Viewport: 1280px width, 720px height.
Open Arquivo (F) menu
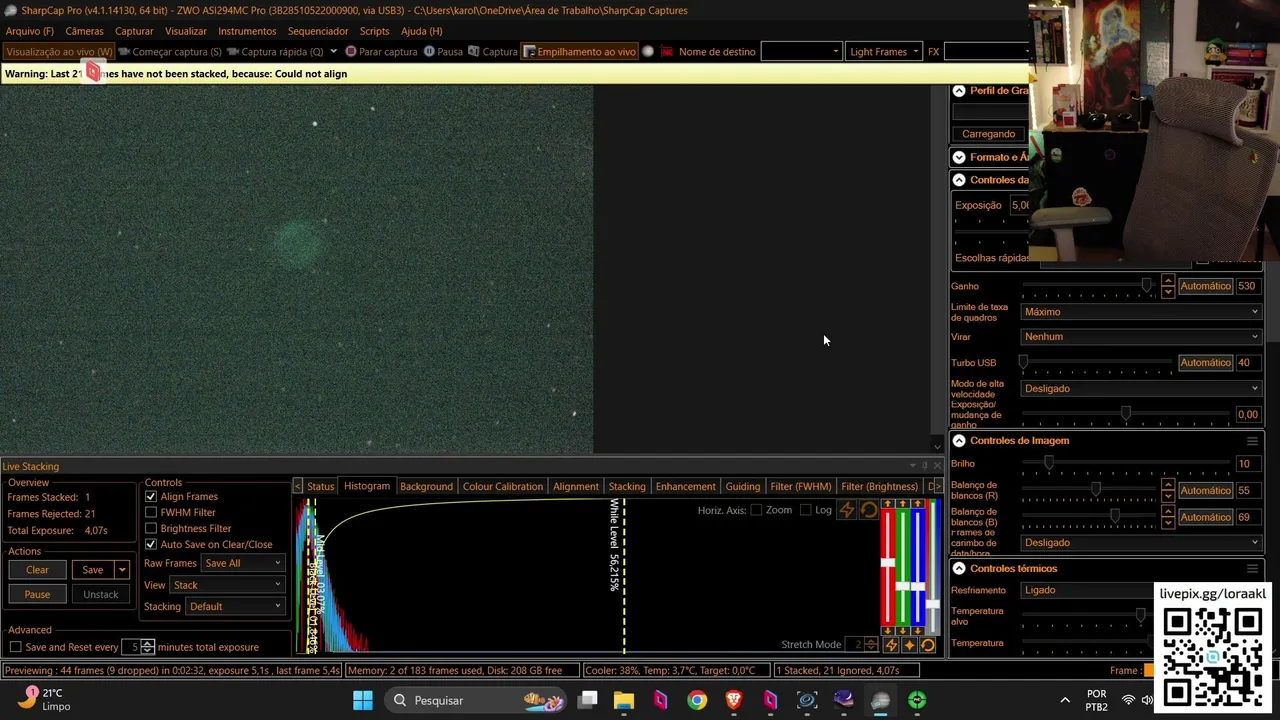click(x=29, y=31)
